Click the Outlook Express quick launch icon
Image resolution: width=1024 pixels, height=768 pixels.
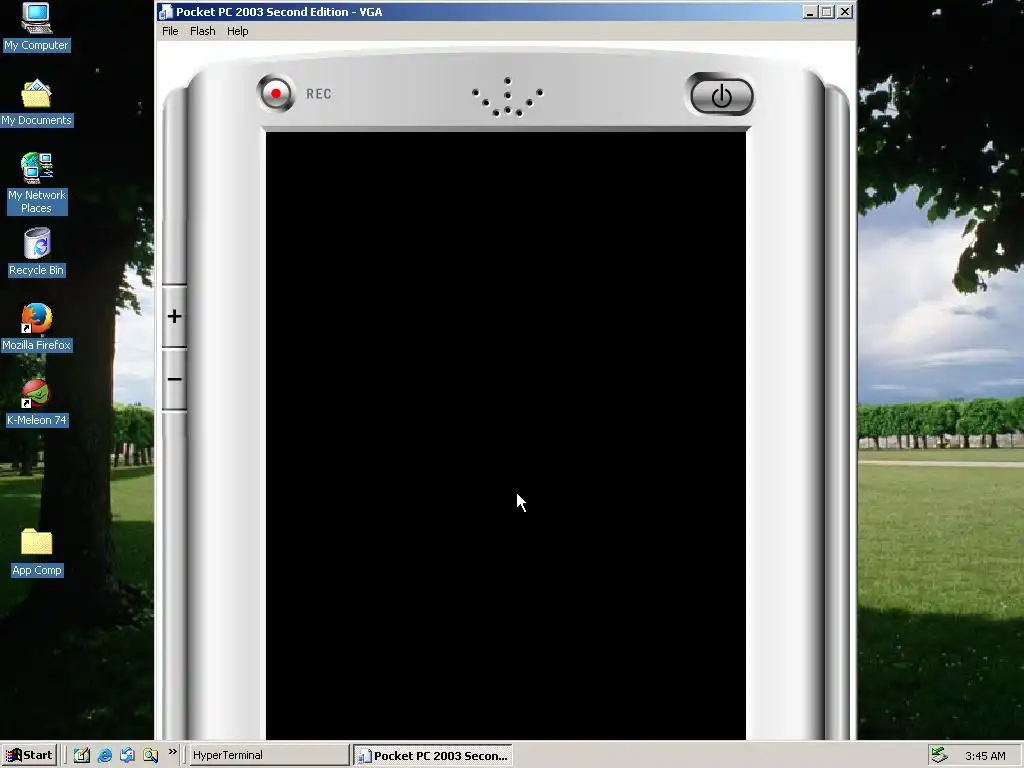point(127,755)
